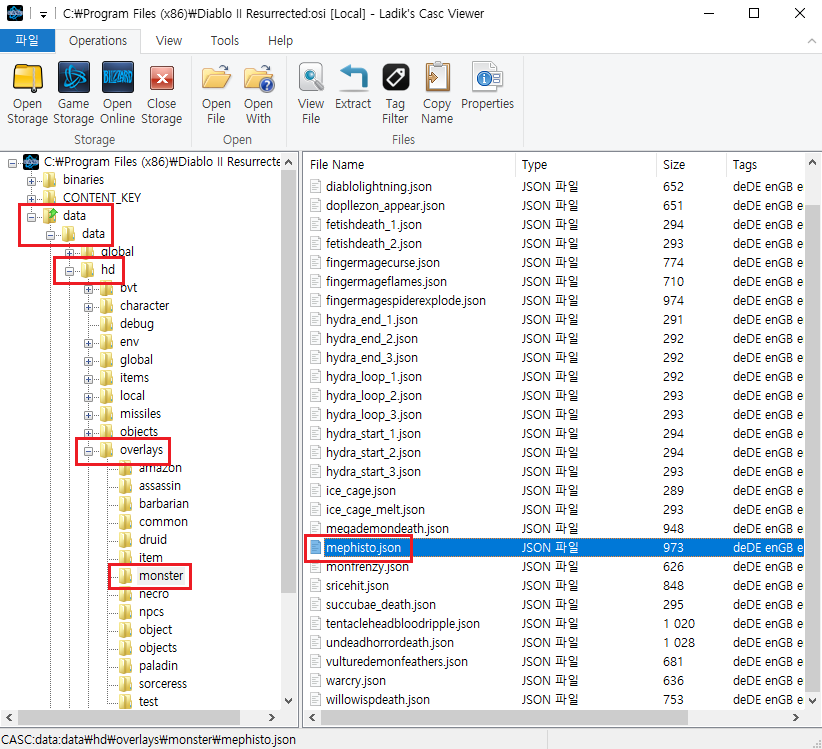Select the assassin folder in tree

(159, 486)
